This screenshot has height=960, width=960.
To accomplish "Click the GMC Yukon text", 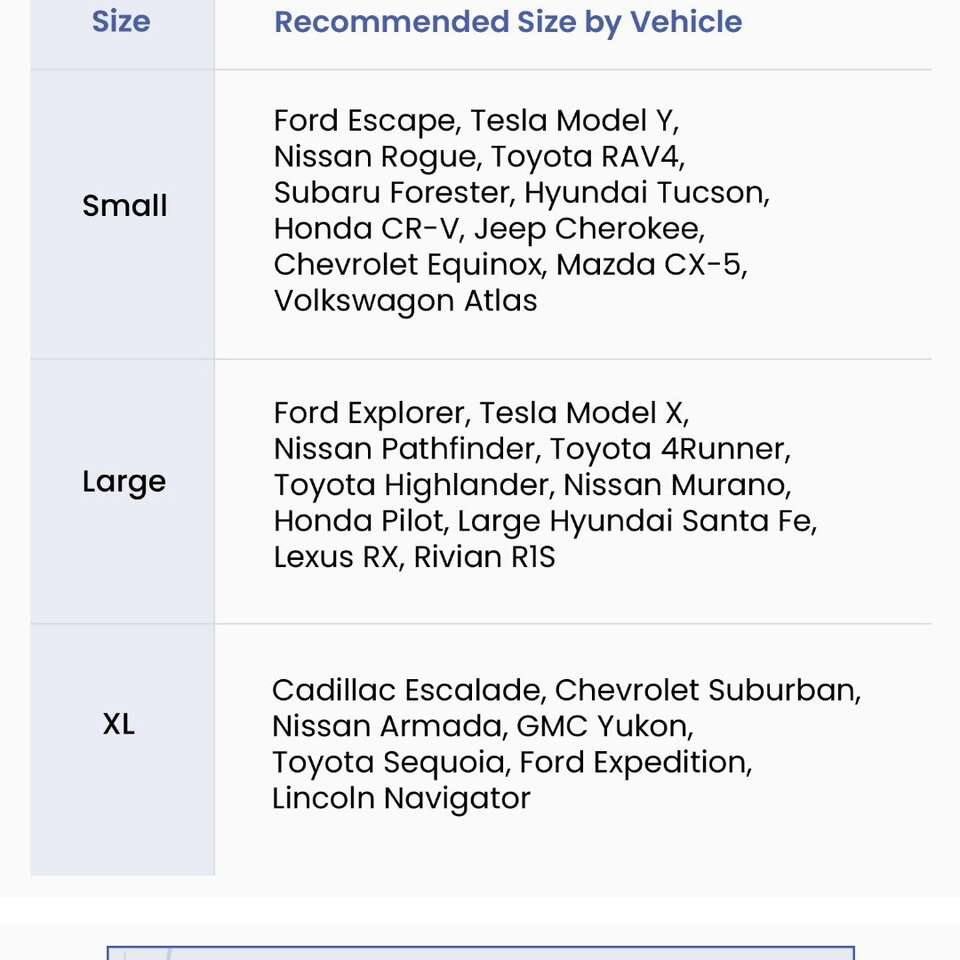I will [604, 726].
